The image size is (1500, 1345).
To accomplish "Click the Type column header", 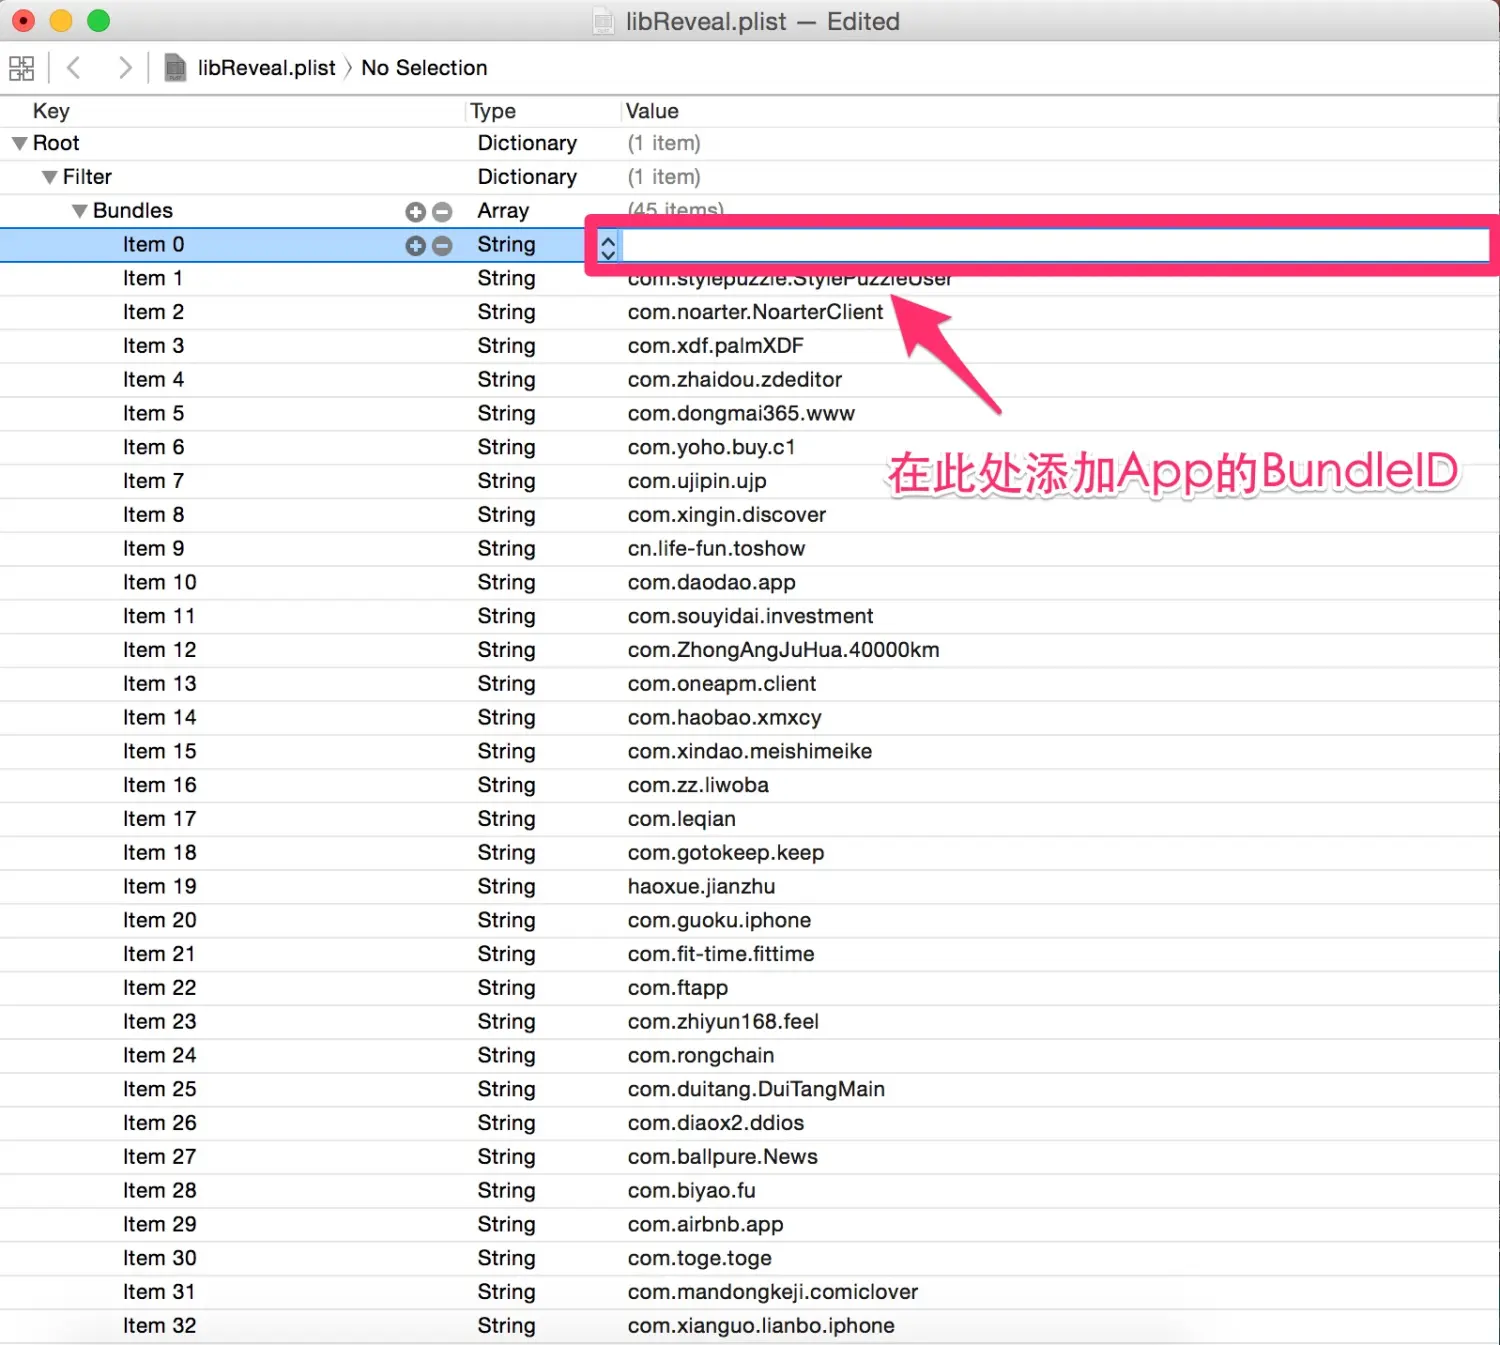I will coord(493,111).
